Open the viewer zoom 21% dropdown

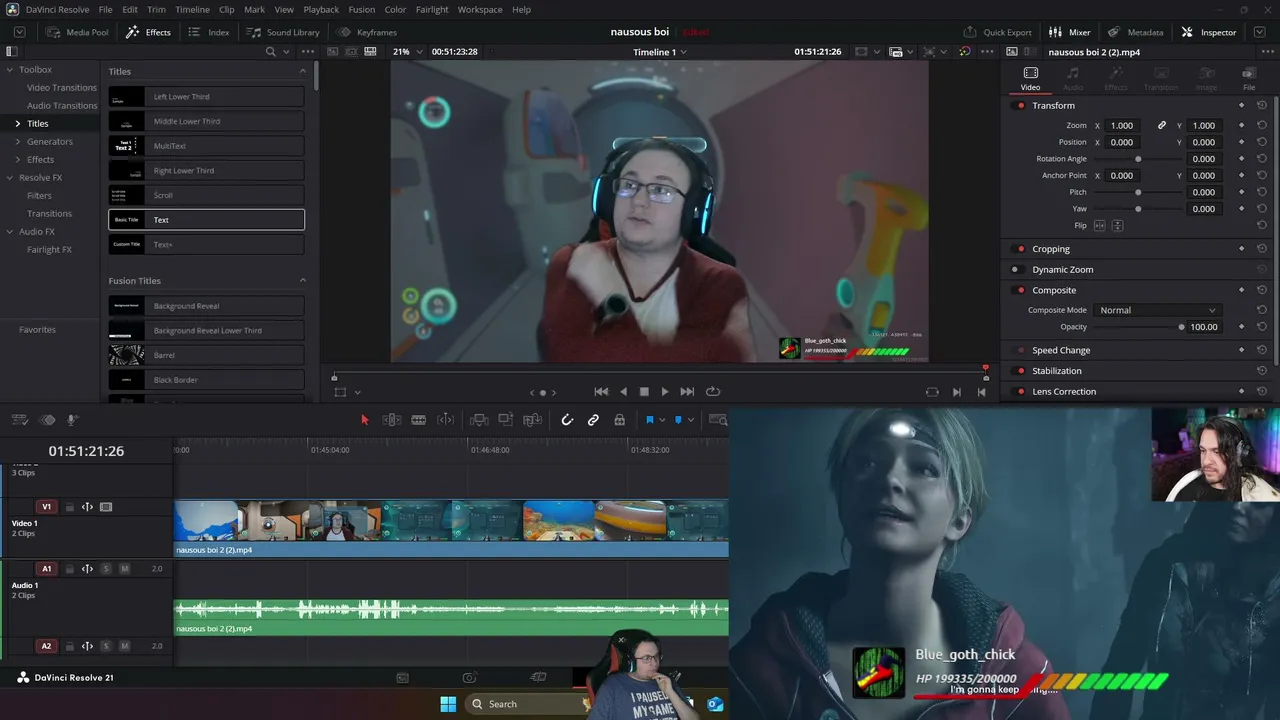click(x=408, y=52)
